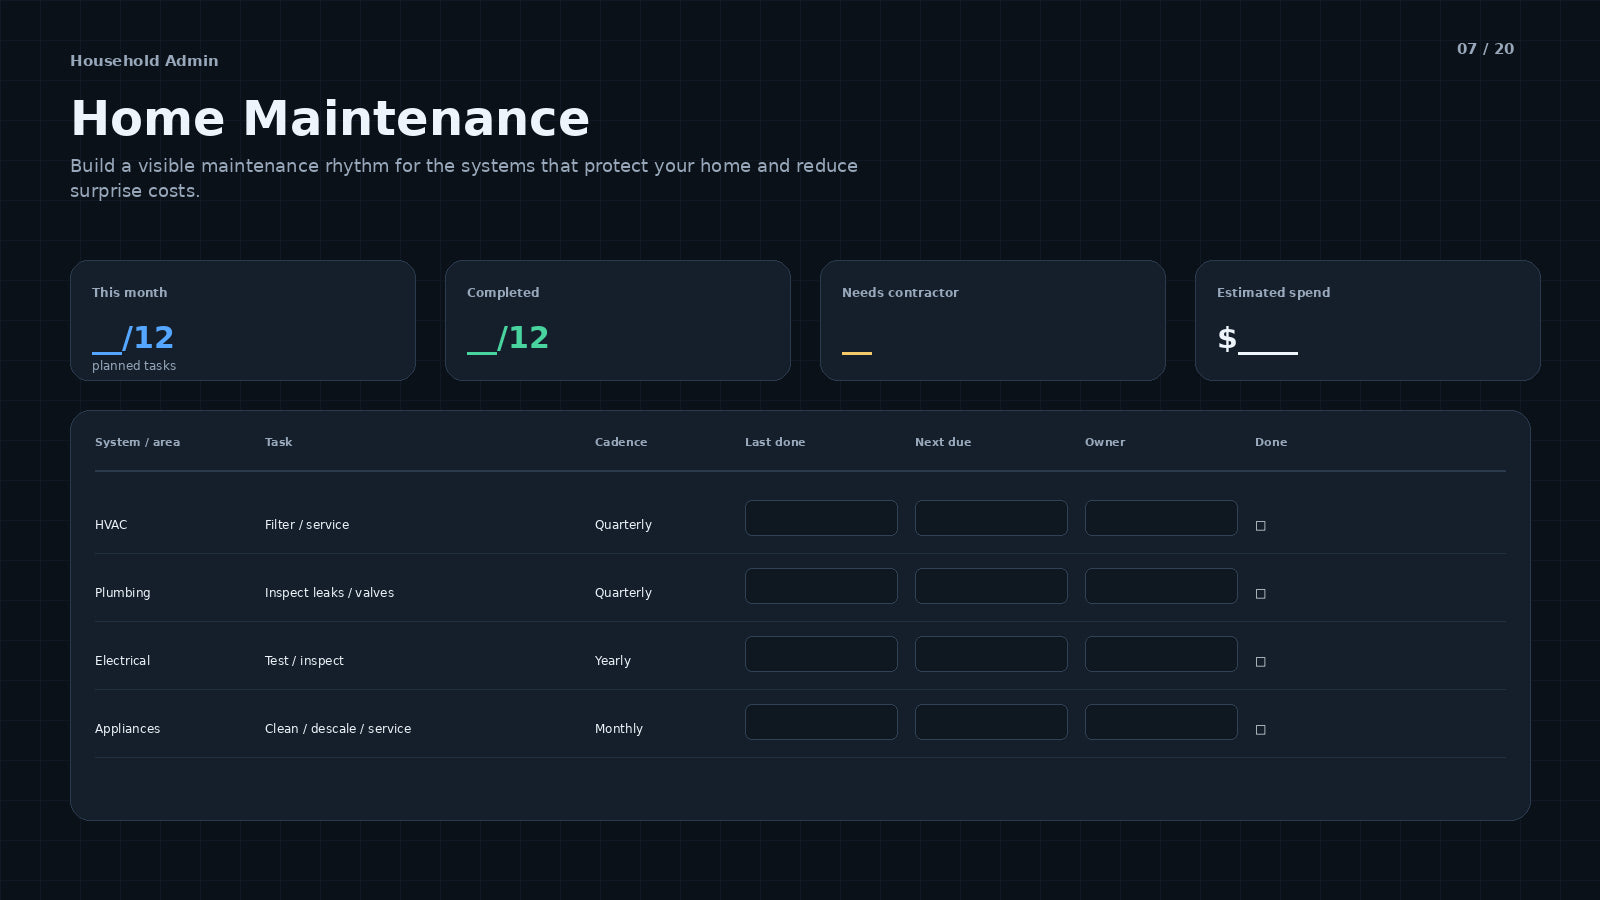
Task: Click the 'Monthly' cadence cell
Action: (619, 729)
